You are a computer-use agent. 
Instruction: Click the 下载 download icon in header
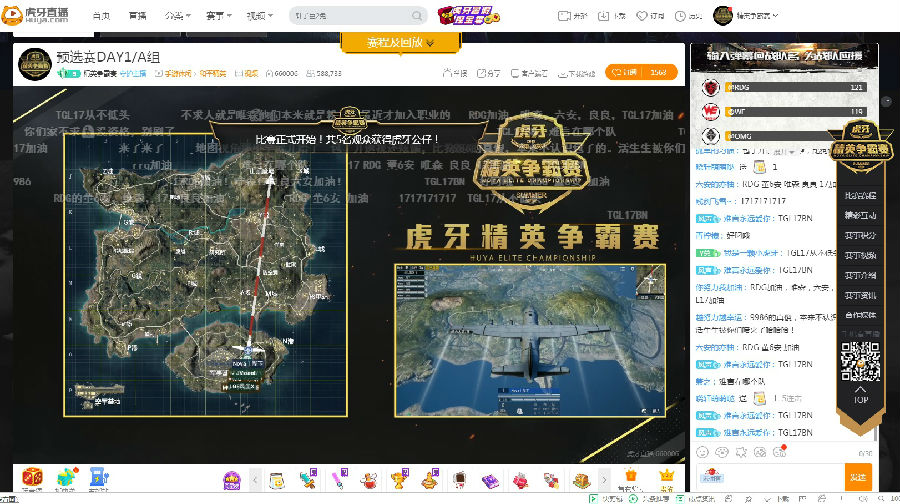coord(603,15)
